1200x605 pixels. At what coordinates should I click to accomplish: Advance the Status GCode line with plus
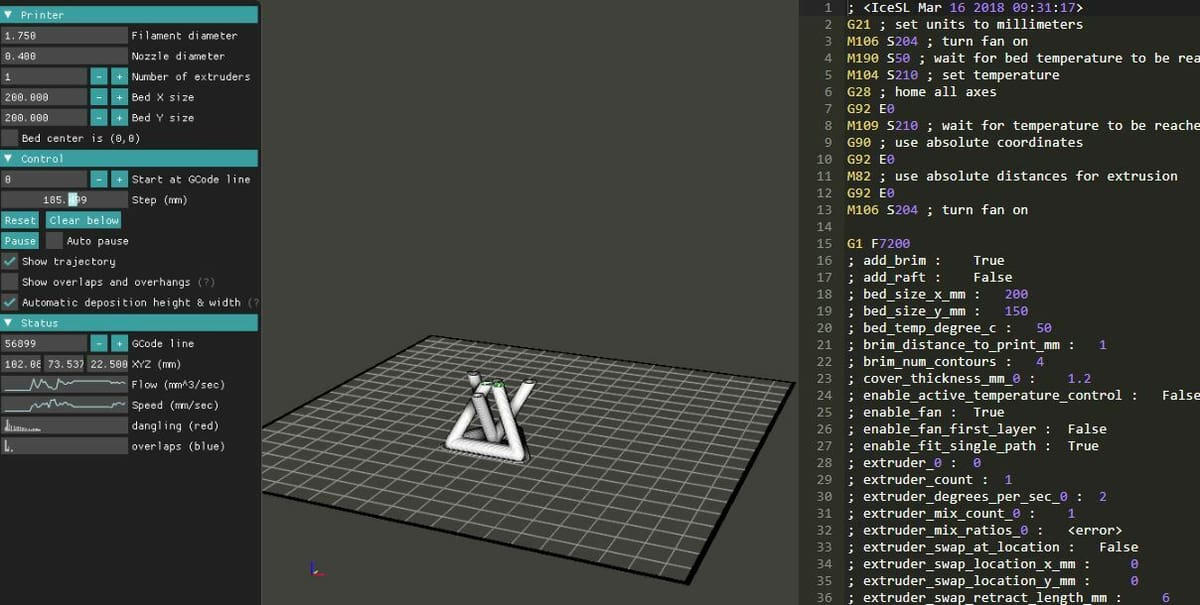(119, 343)
